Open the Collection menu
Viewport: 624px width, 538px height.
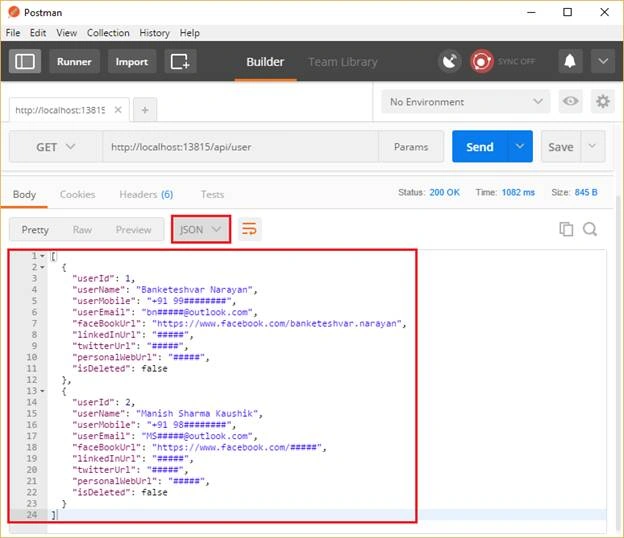(x=108, y=33)
